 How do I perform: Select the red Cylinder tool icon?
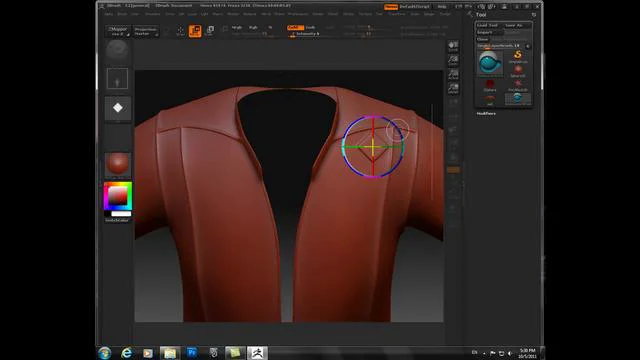(490, 85)
